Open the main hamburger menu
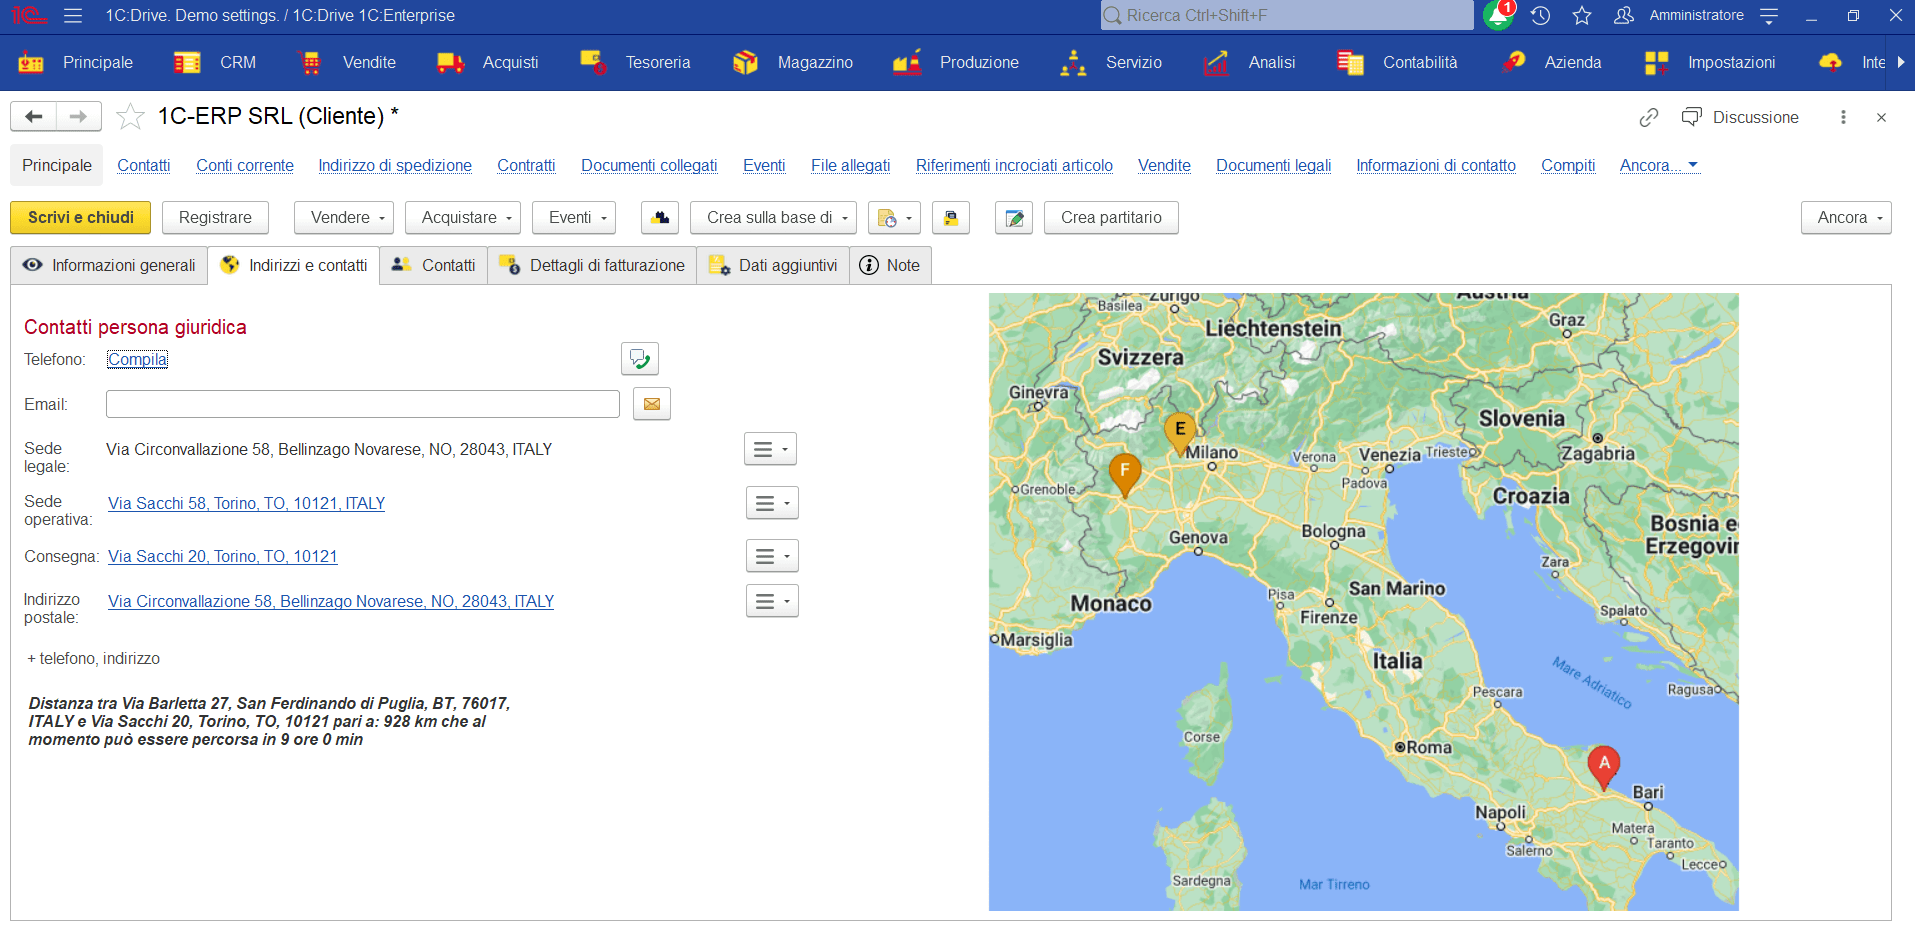The width and height of the screenshot is (1915, 927). [72, 15]
